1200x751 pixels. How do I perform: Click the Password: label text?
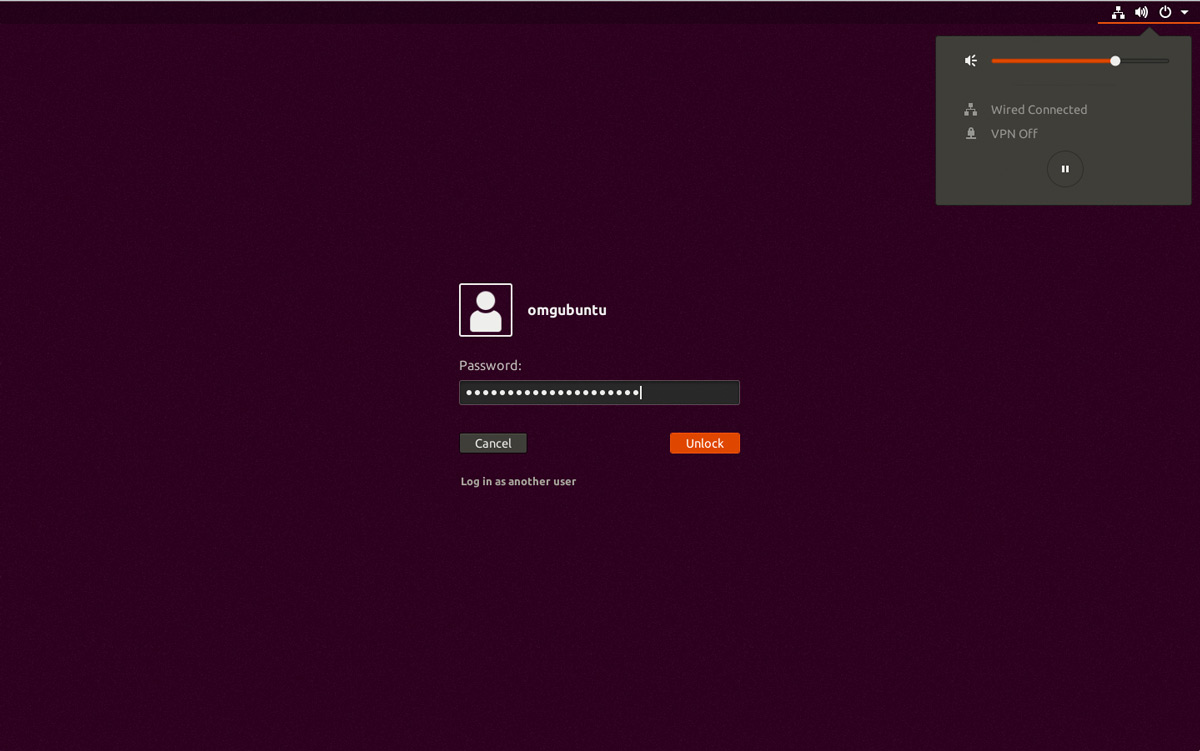click(490, 366)
